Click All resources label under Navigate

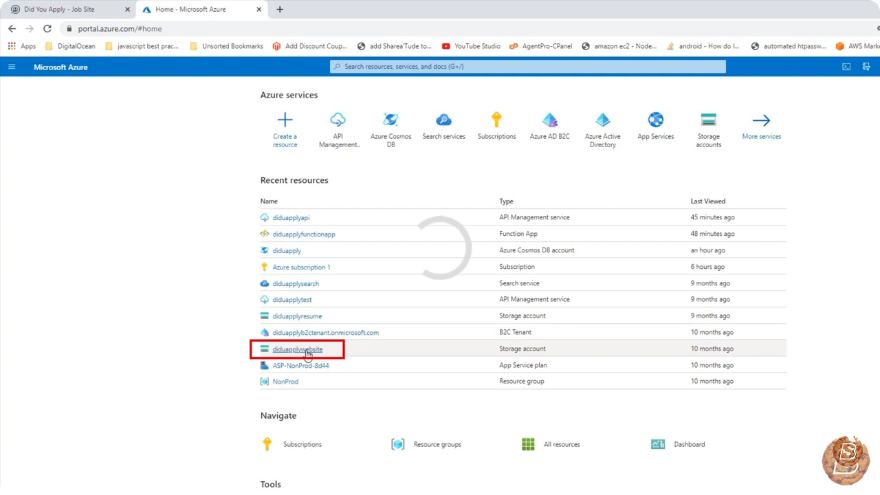(562, 444)
